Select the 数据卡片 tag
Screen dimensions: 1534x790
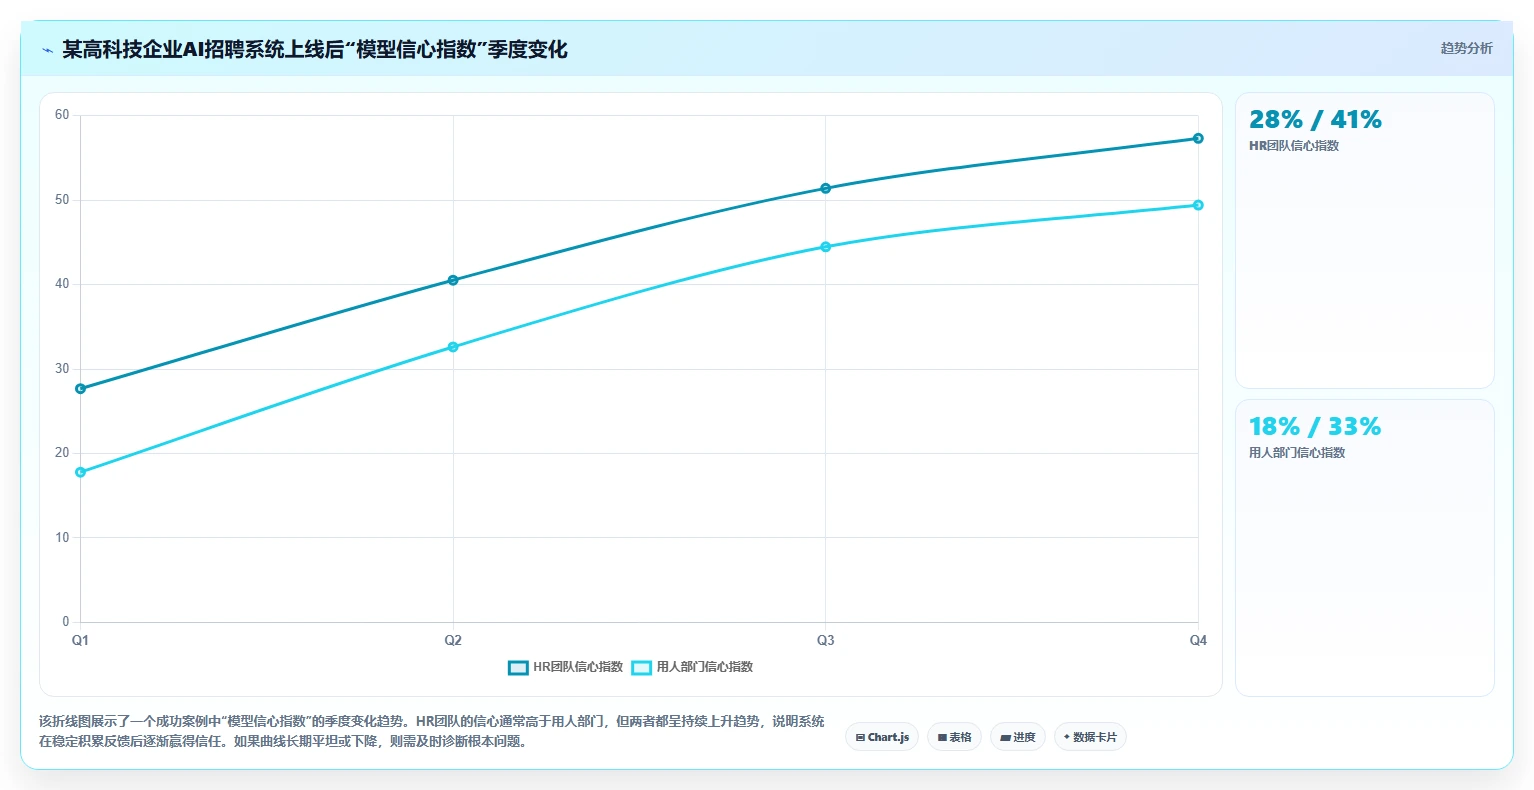[x=1090, y=737]
